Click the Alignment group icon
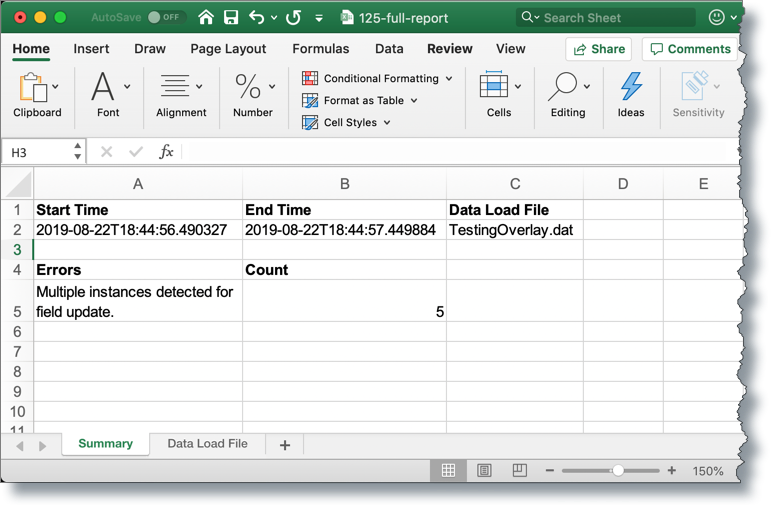 [x=175, y=86]
